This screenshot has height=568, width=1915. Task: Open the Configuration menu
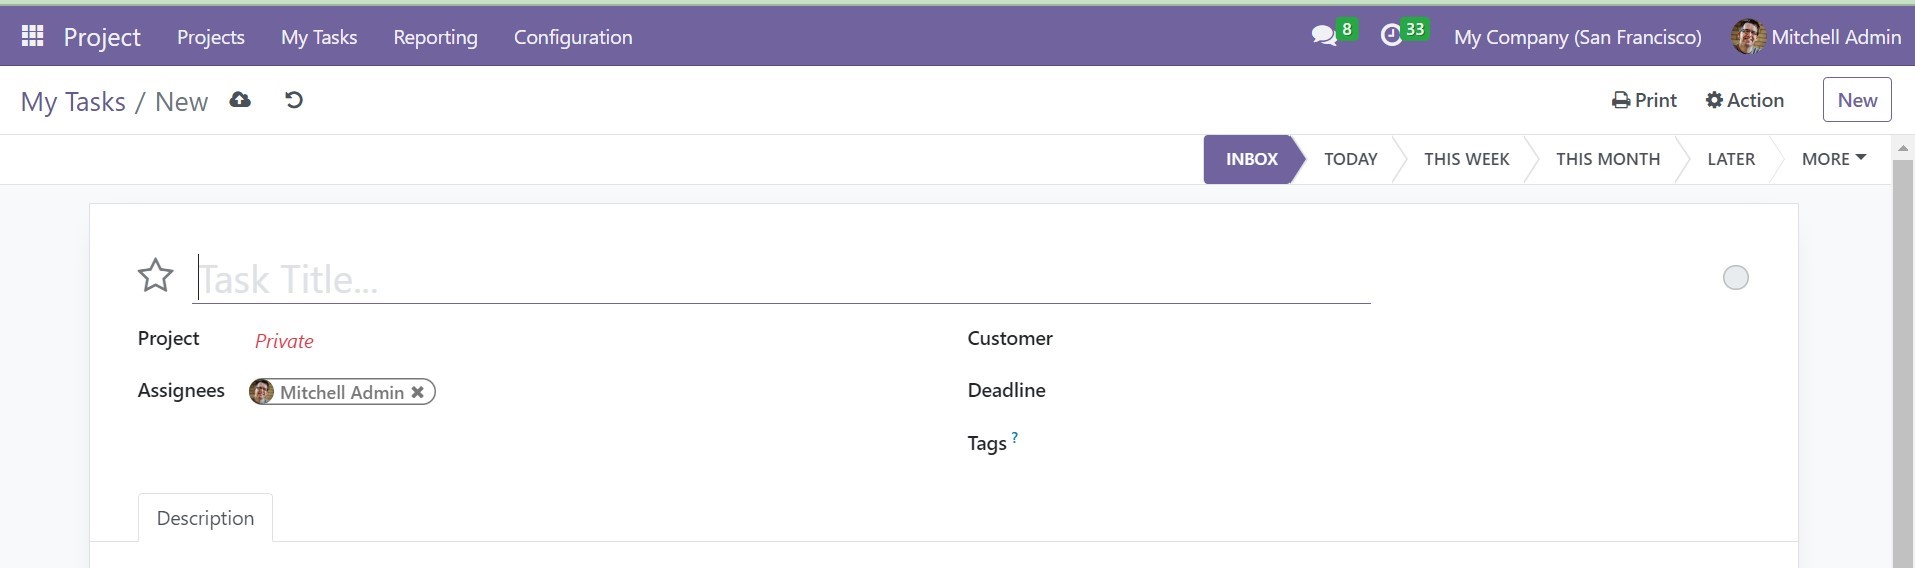tap(573, 37)
